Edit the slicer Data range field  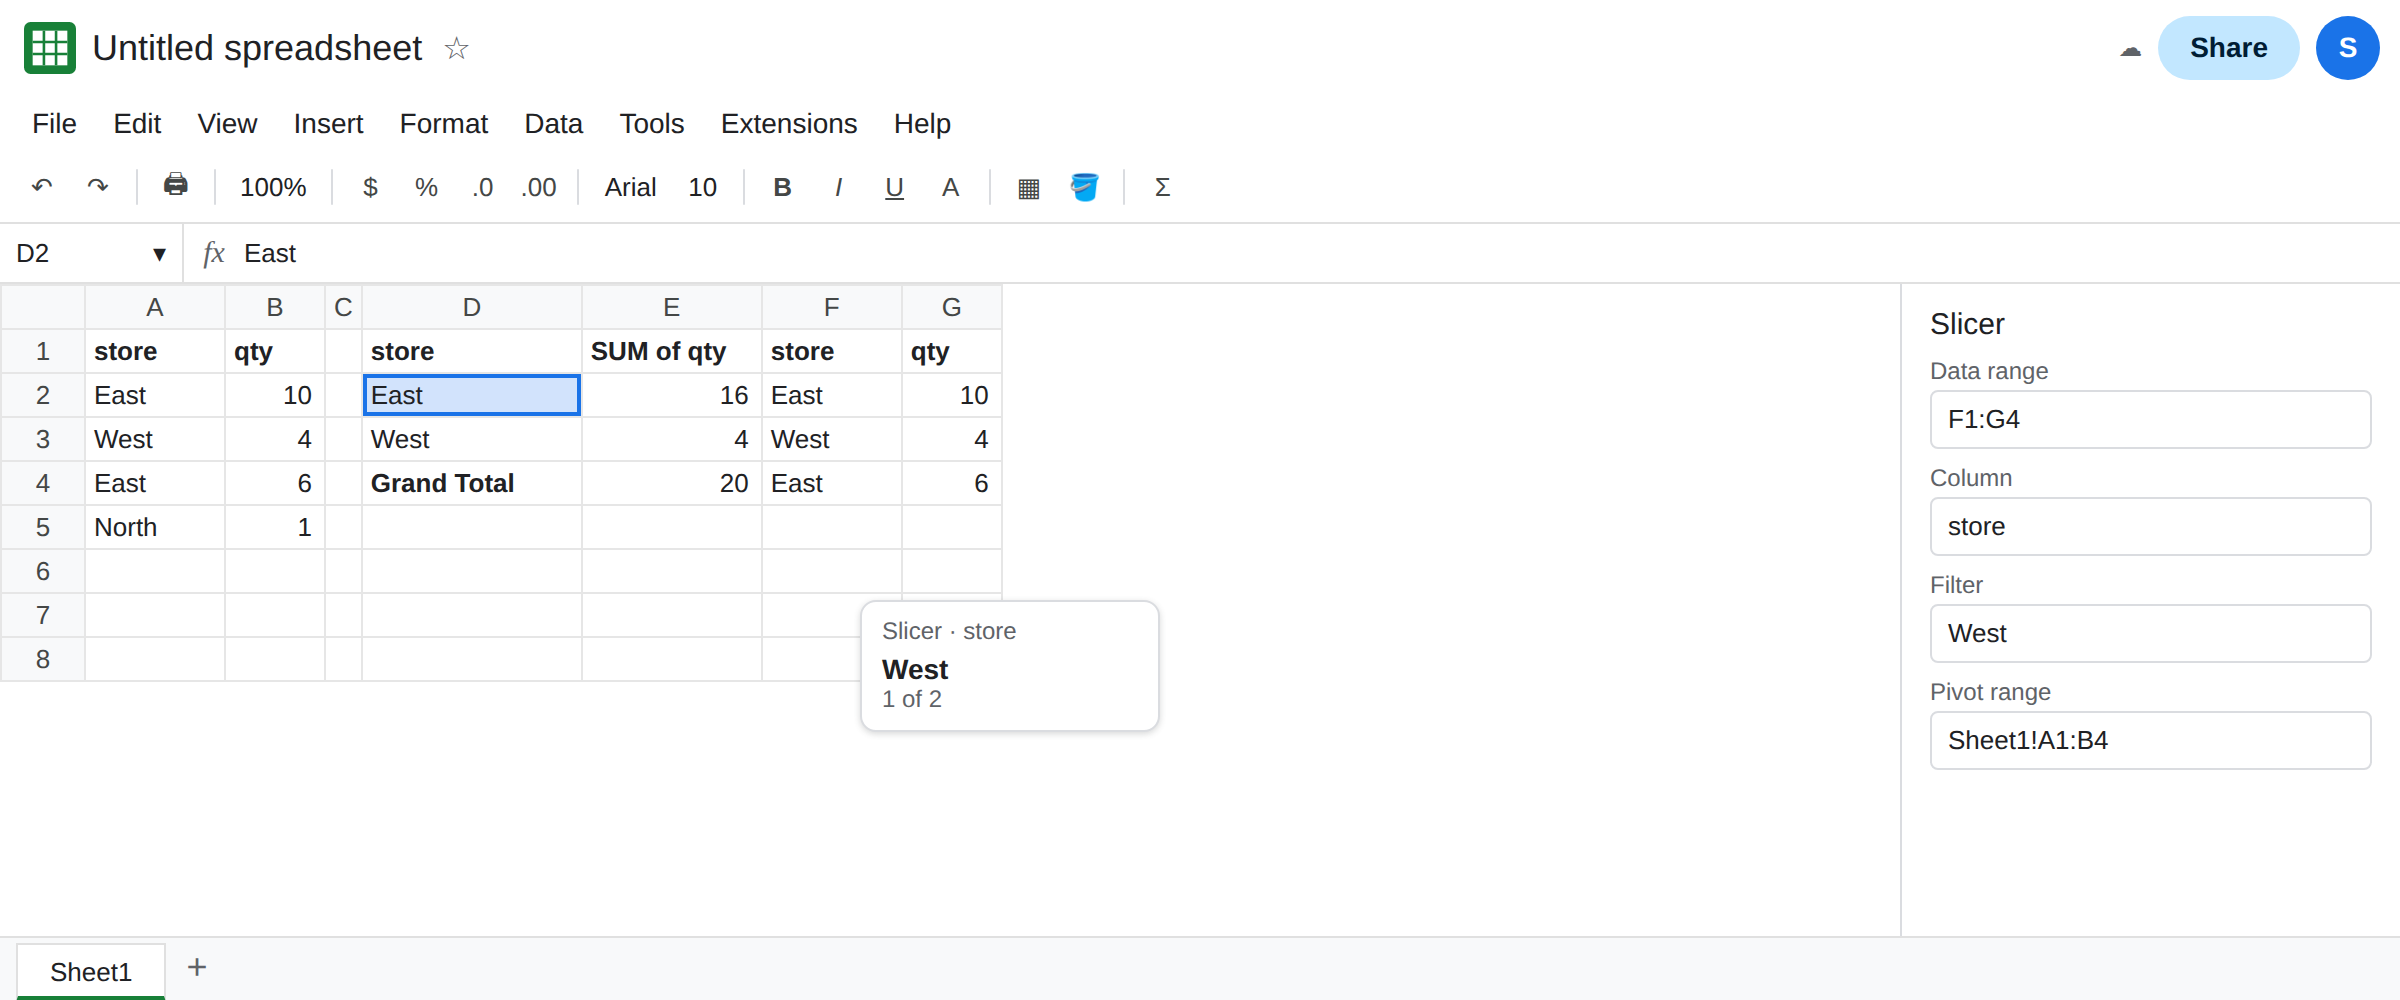click(2150, 419)
